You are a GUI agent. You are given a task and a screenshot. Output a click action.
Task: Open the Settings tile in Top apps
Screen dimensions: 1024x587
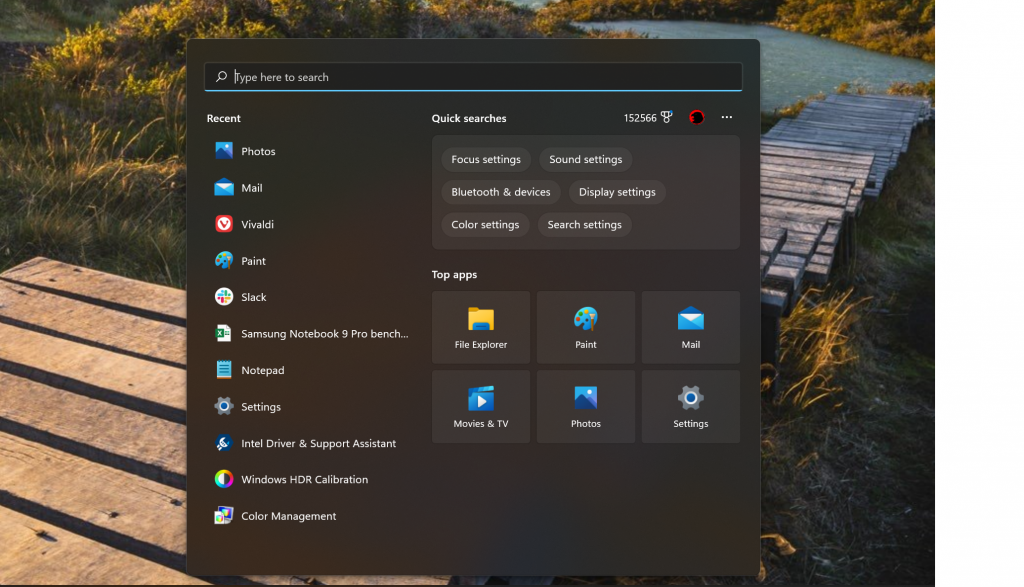coord(690,406)
